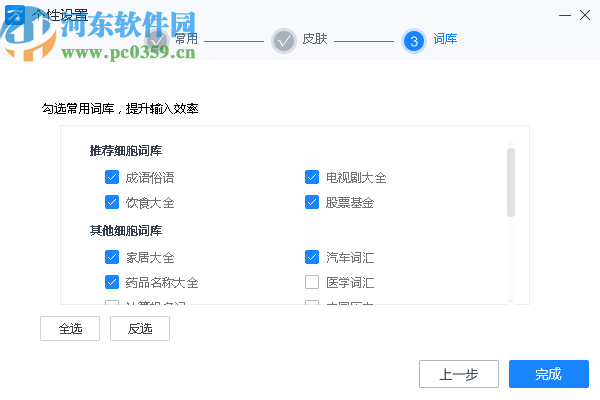
Task: Toggle the 股票基金 checkbox
Action: point(312,202)
